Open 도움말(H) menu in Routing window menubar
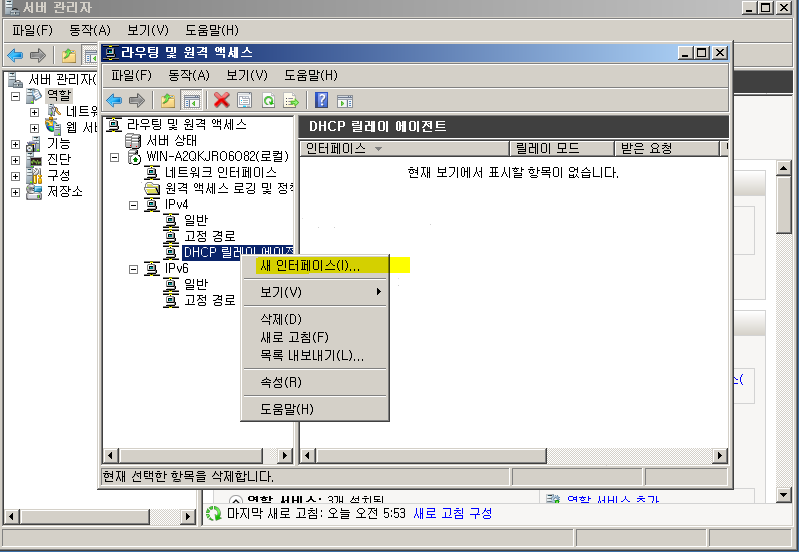This screenshot has height=552, width=799. point(311,75)
